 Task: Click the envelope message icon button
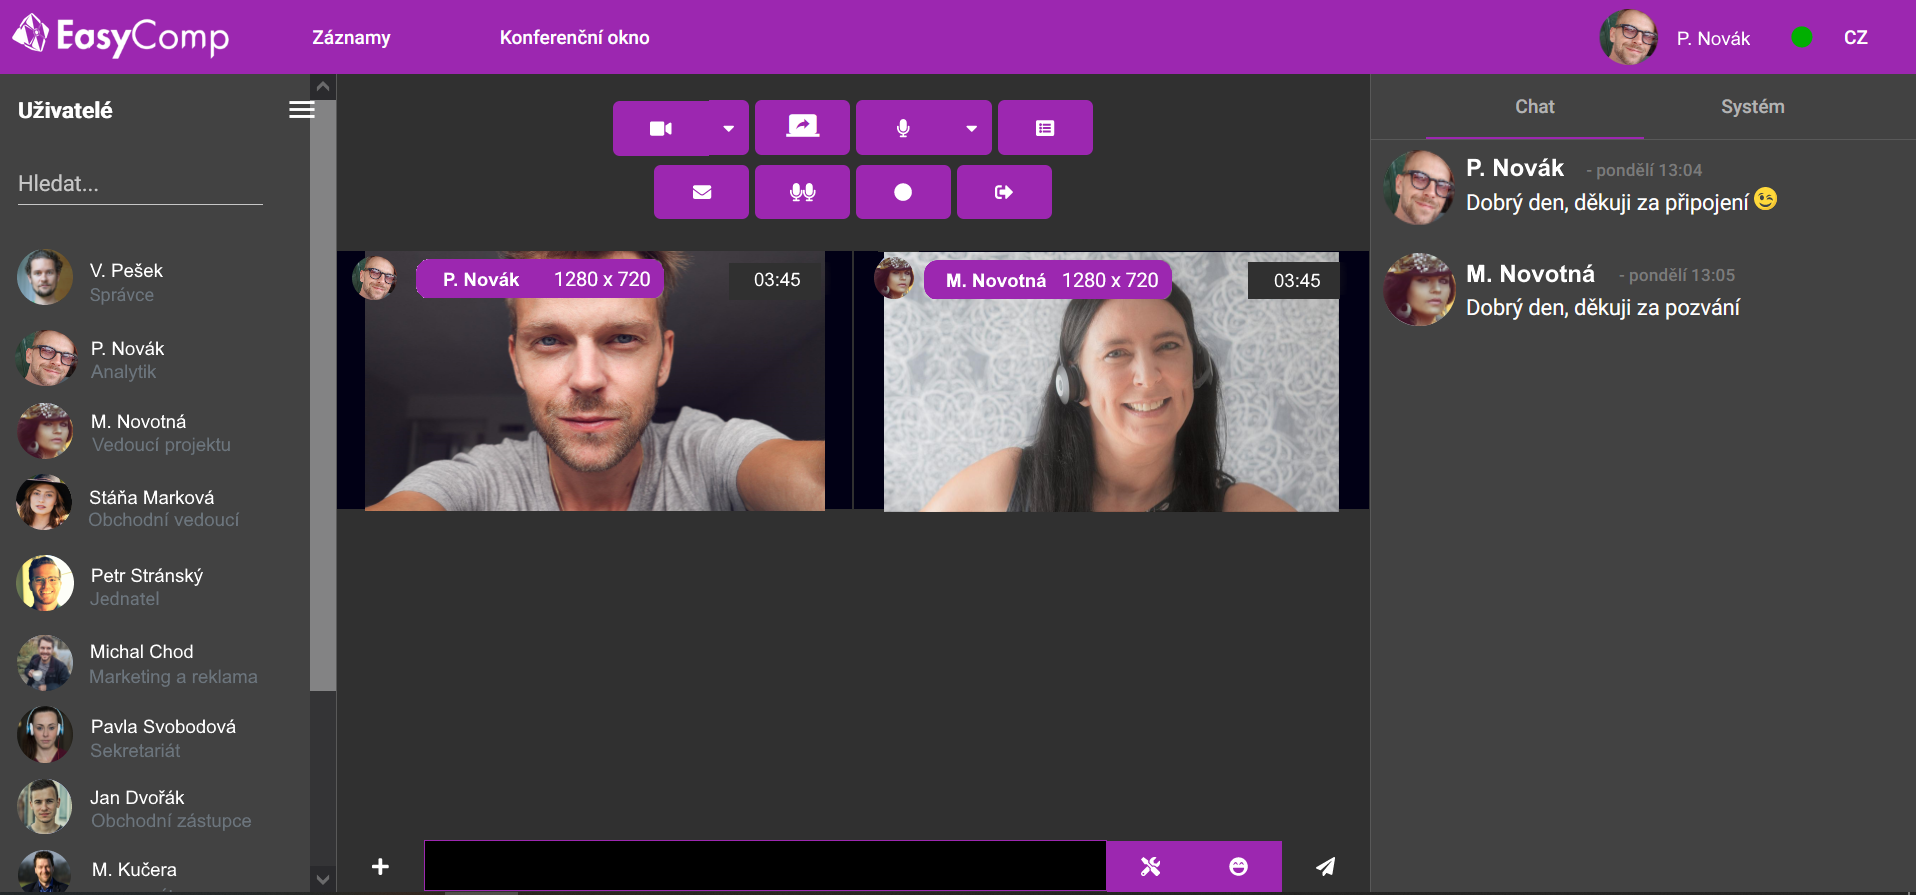point(701,192)
